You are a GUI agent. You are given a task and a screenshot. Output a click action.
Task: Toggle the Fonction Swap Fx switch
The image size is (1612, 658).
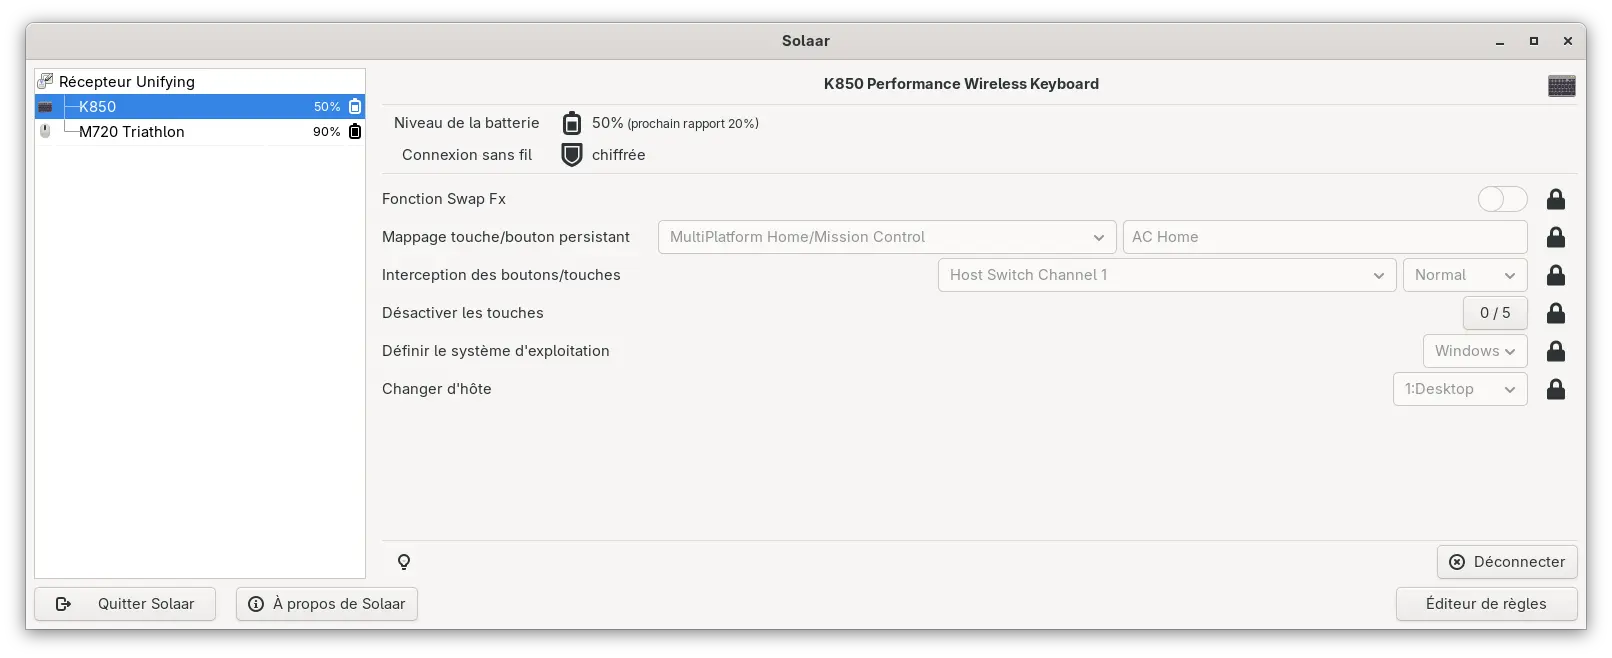[1502, 199]
